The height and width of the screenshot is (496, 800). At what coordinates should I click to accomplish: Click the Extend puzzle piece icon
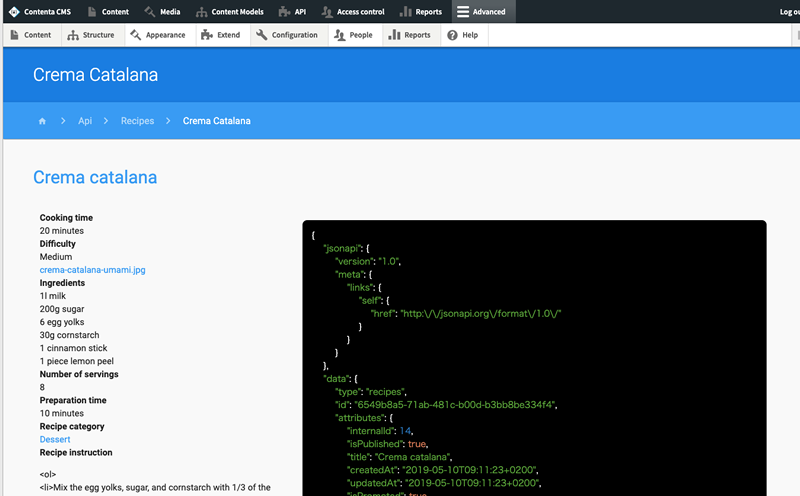207,35
